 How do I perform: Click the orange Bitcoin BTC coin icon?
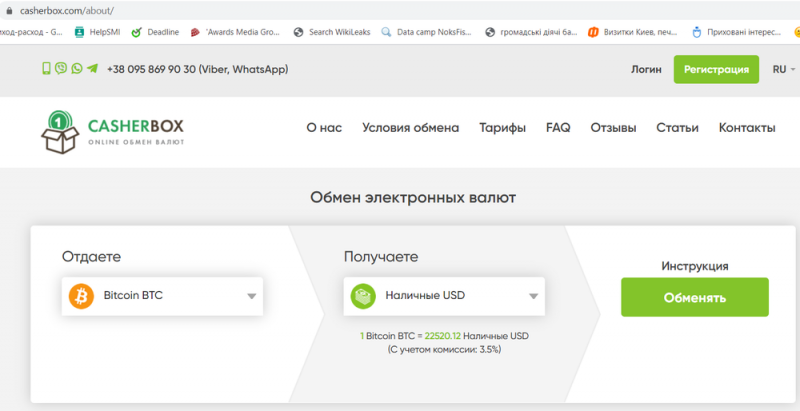click(x=81, y=296)
